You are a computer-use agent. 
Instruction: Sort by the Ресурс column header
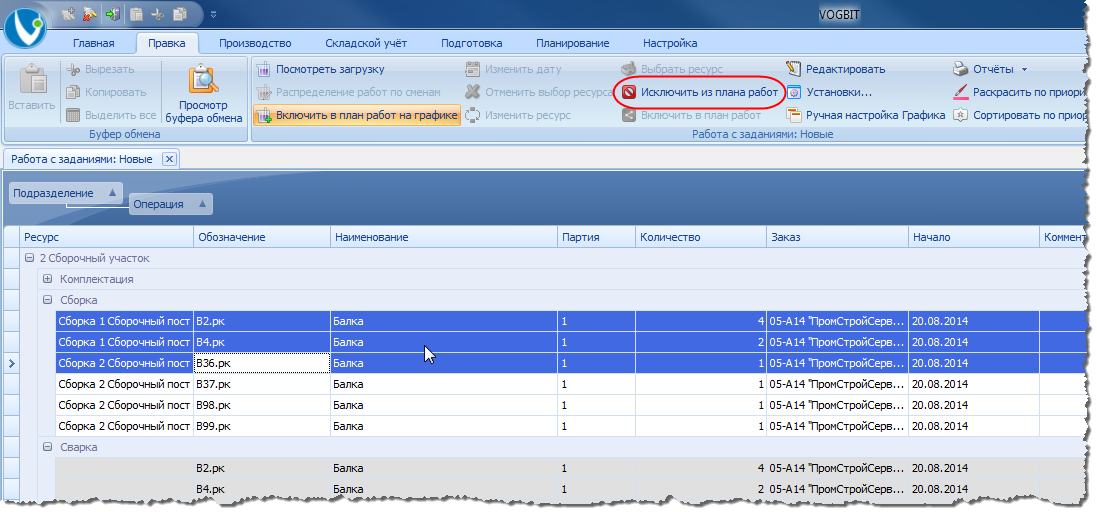tap(107, 237)
